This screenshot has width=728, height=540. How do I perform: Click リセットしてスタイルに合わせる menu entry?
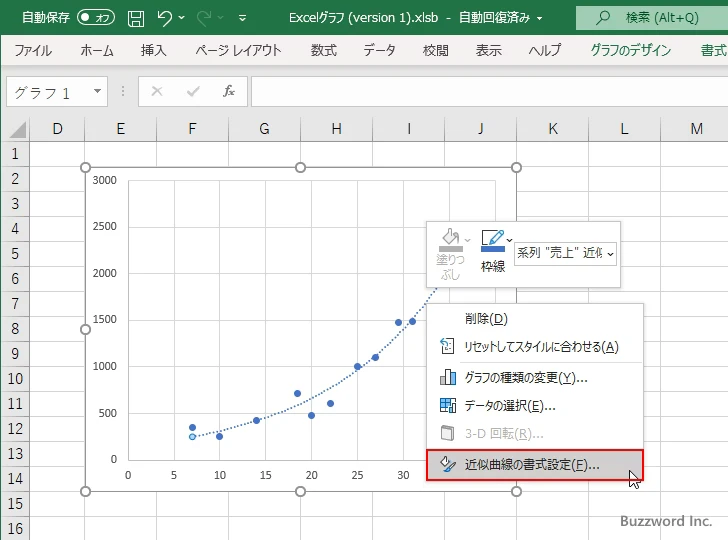[540, 347]
